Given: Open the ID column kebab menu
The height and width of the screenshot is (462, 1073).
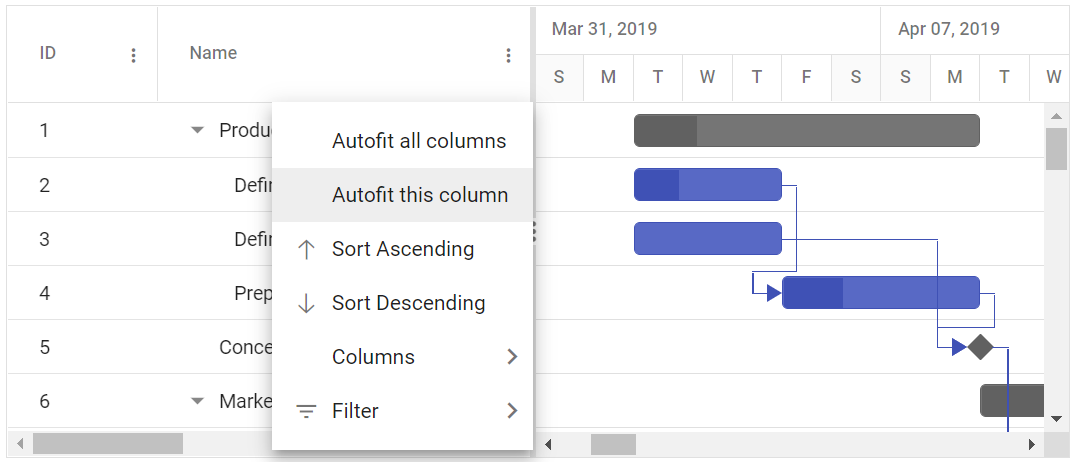Looking at the screenshot, I should pyautogui.click(x=134, y=56).
